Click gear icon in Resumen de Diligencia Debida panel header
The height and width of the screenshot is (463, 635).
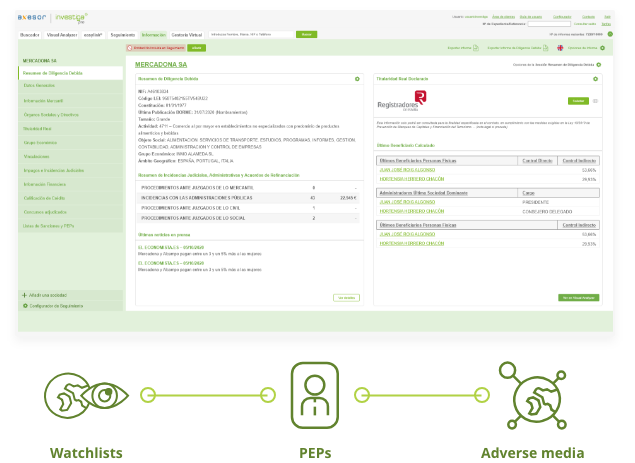357,79
